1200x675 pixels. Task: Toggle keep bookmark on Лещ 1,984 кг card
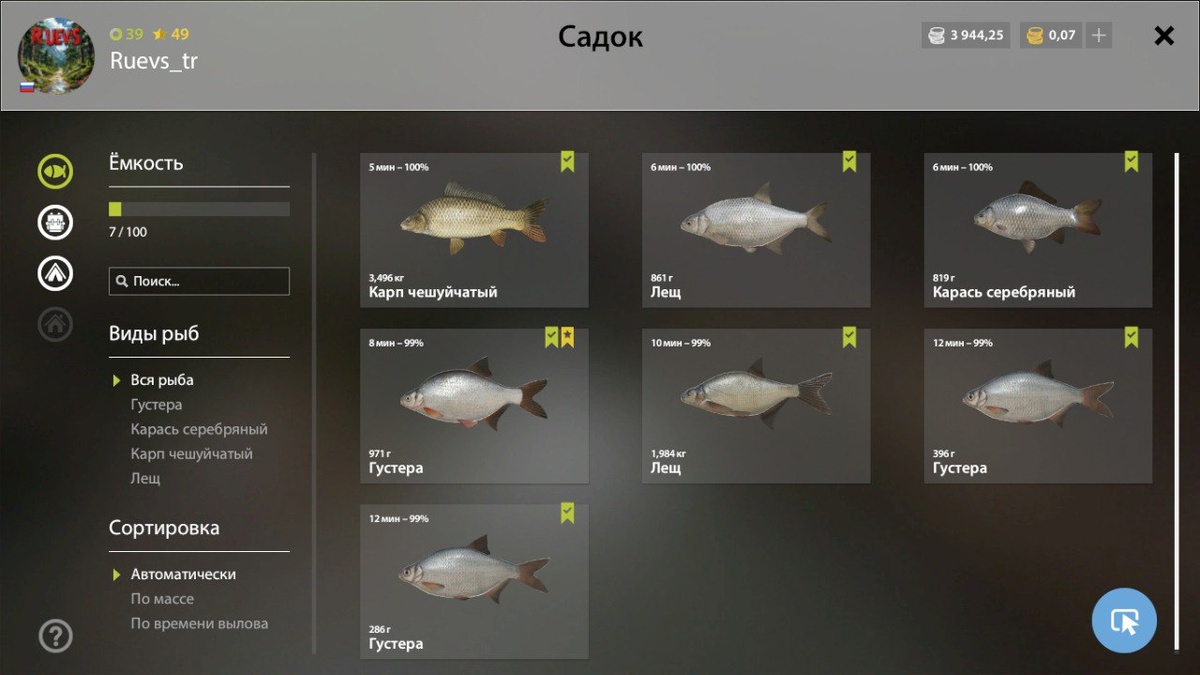point(849,337)
